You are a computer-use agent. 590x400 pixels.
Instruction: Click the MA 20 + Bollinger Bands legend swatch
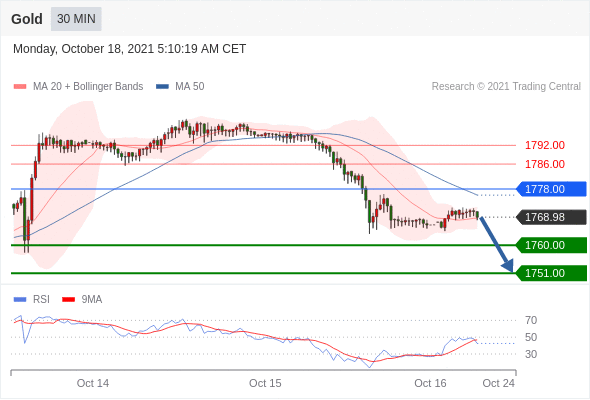click(20, 87)
